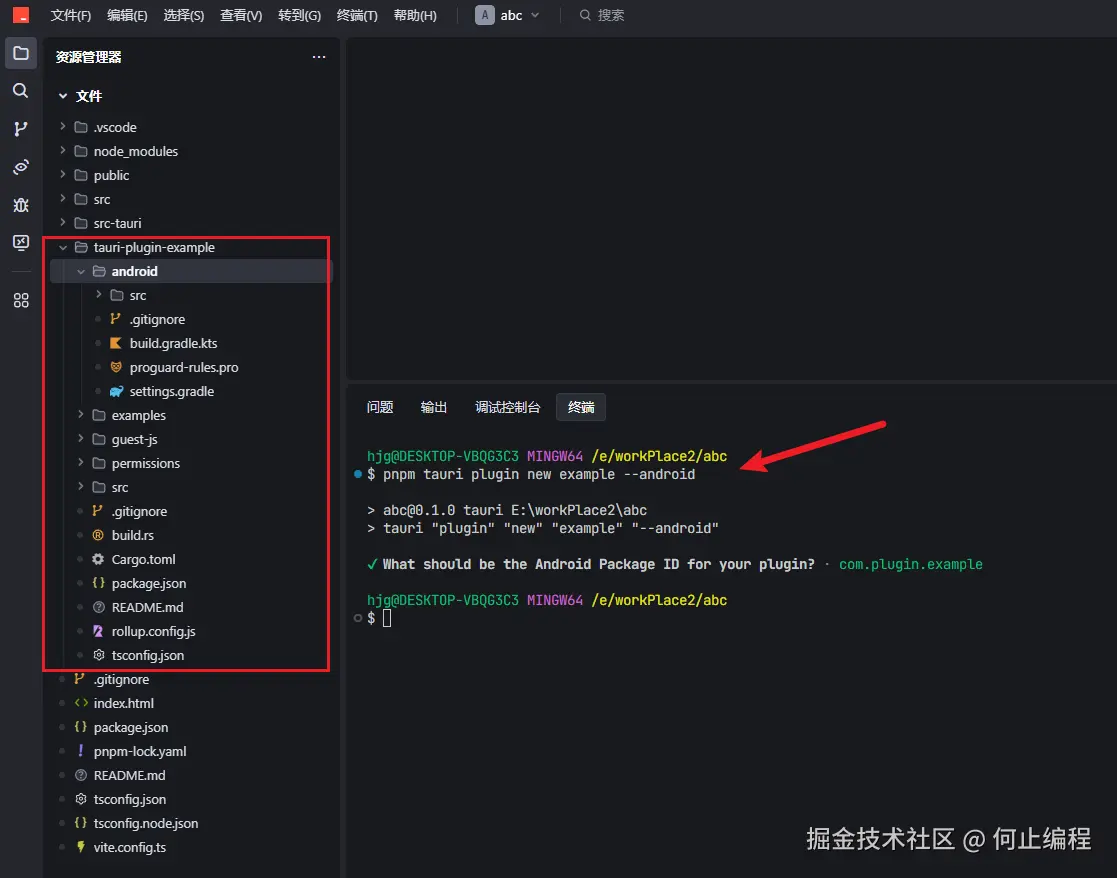Viewport: 1117px width, 878px height.
Task: Collapse the tauri-plugin-example folder
Action: pyautogui.click(x=63, y=247)
